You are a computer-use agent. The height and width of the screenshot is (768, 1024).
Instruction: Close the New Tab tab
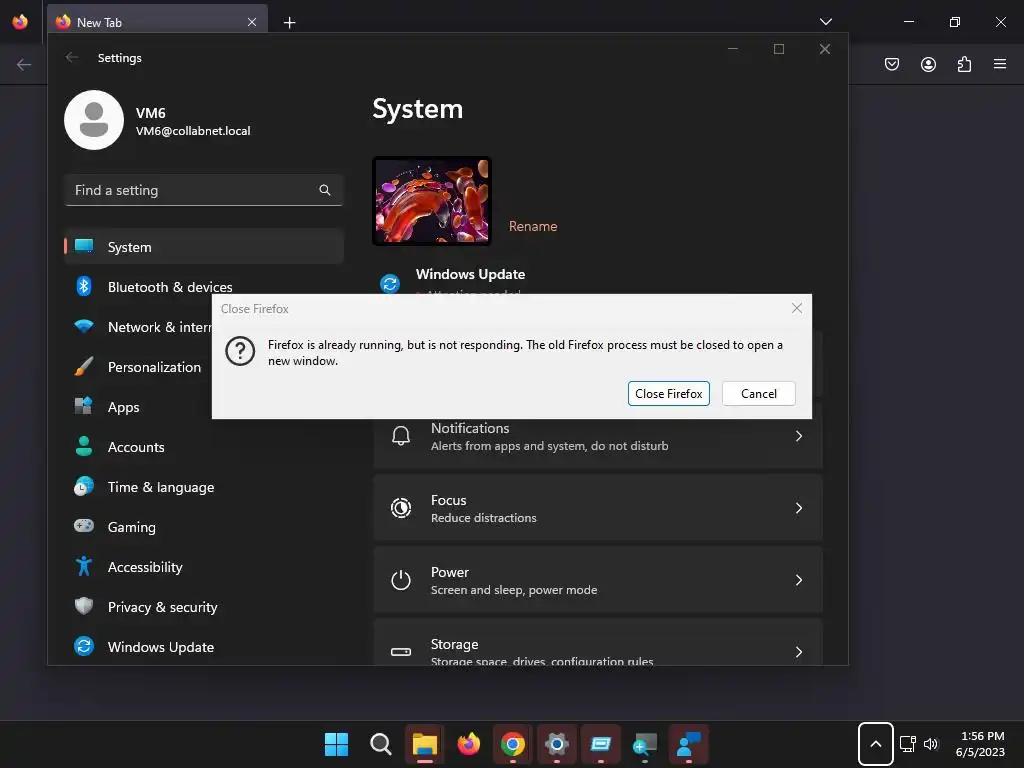click(252, 22)
